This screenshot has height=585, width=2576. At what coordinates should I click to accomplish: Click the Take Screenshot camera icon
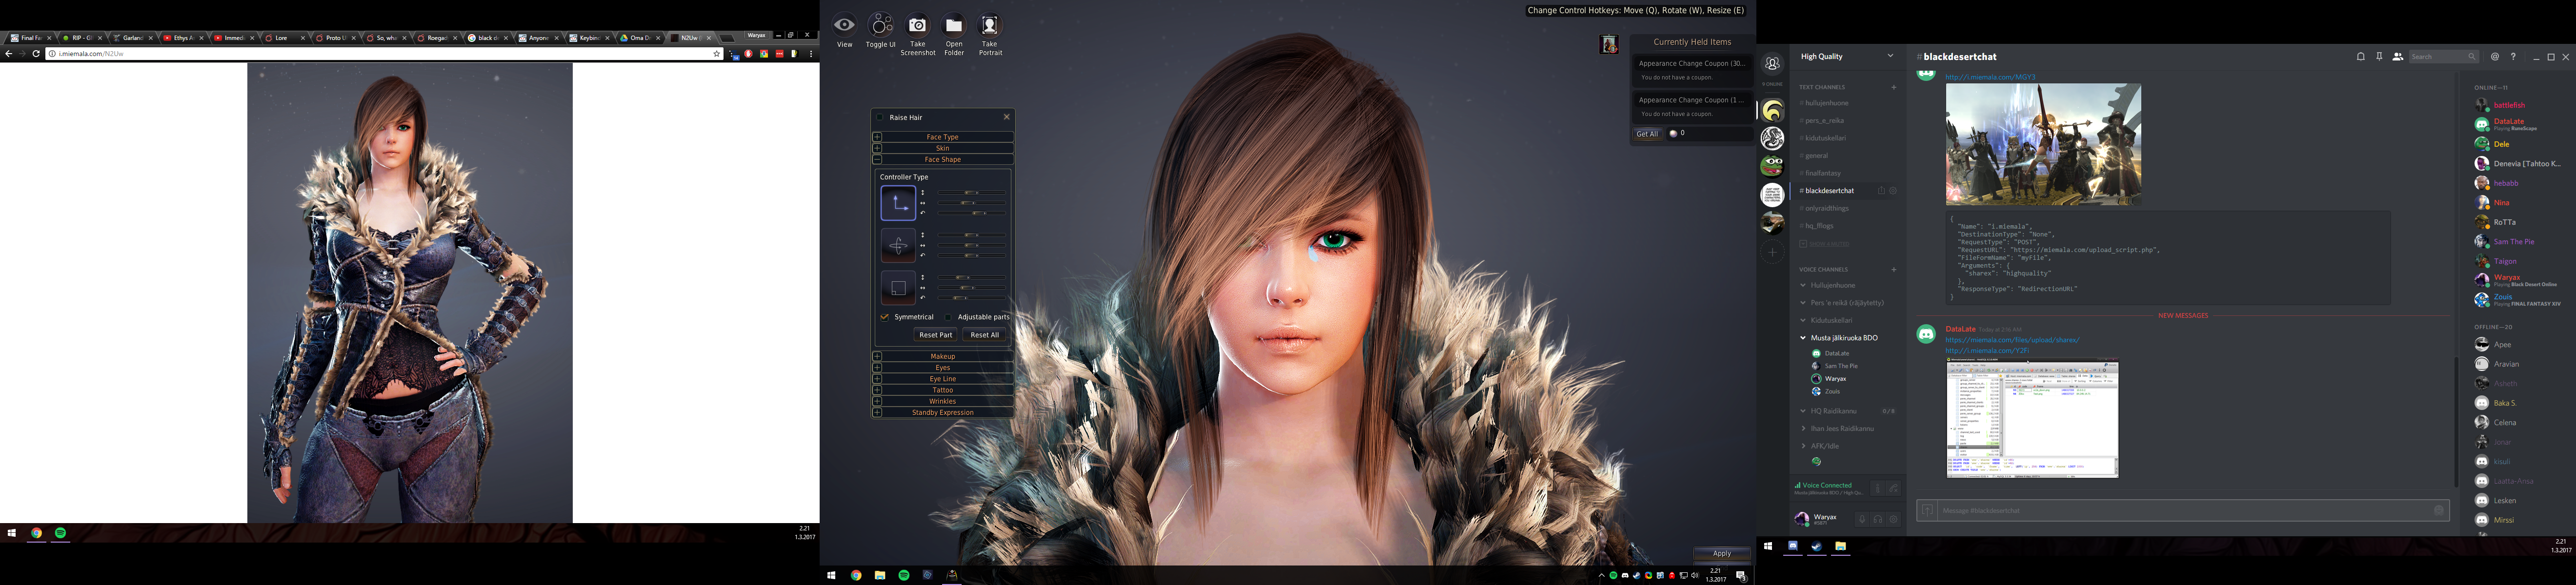click(917, 26)
